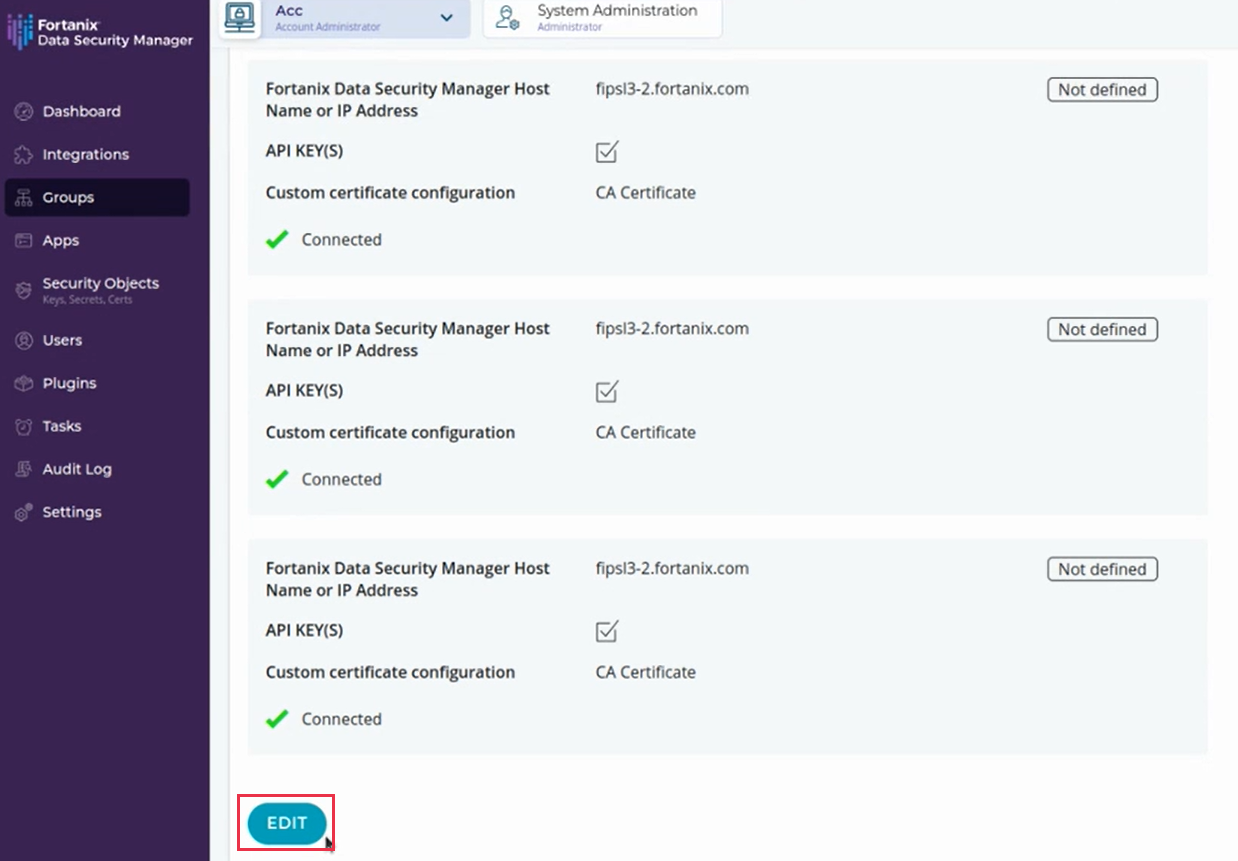Click the Users icon in sidebar

(x=24, y=341)
